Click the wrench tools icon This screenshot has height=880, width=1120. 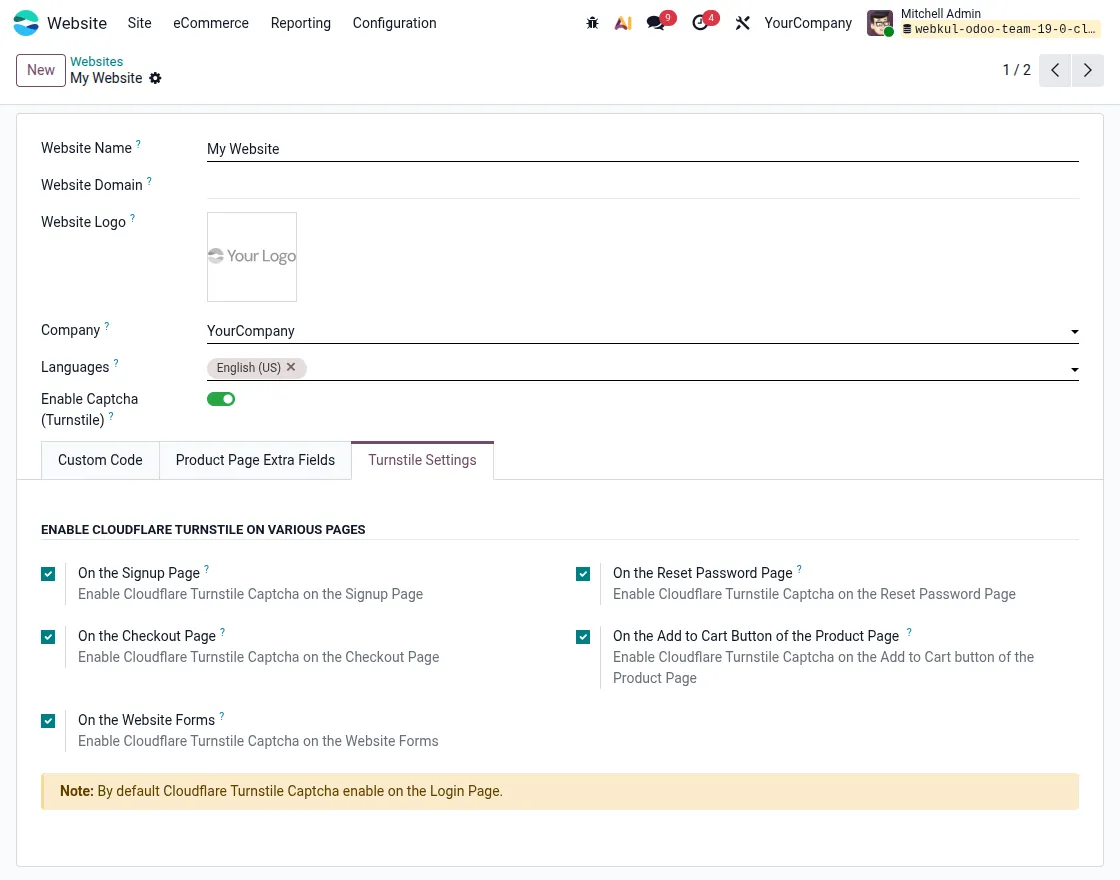[x=742, y=23]
